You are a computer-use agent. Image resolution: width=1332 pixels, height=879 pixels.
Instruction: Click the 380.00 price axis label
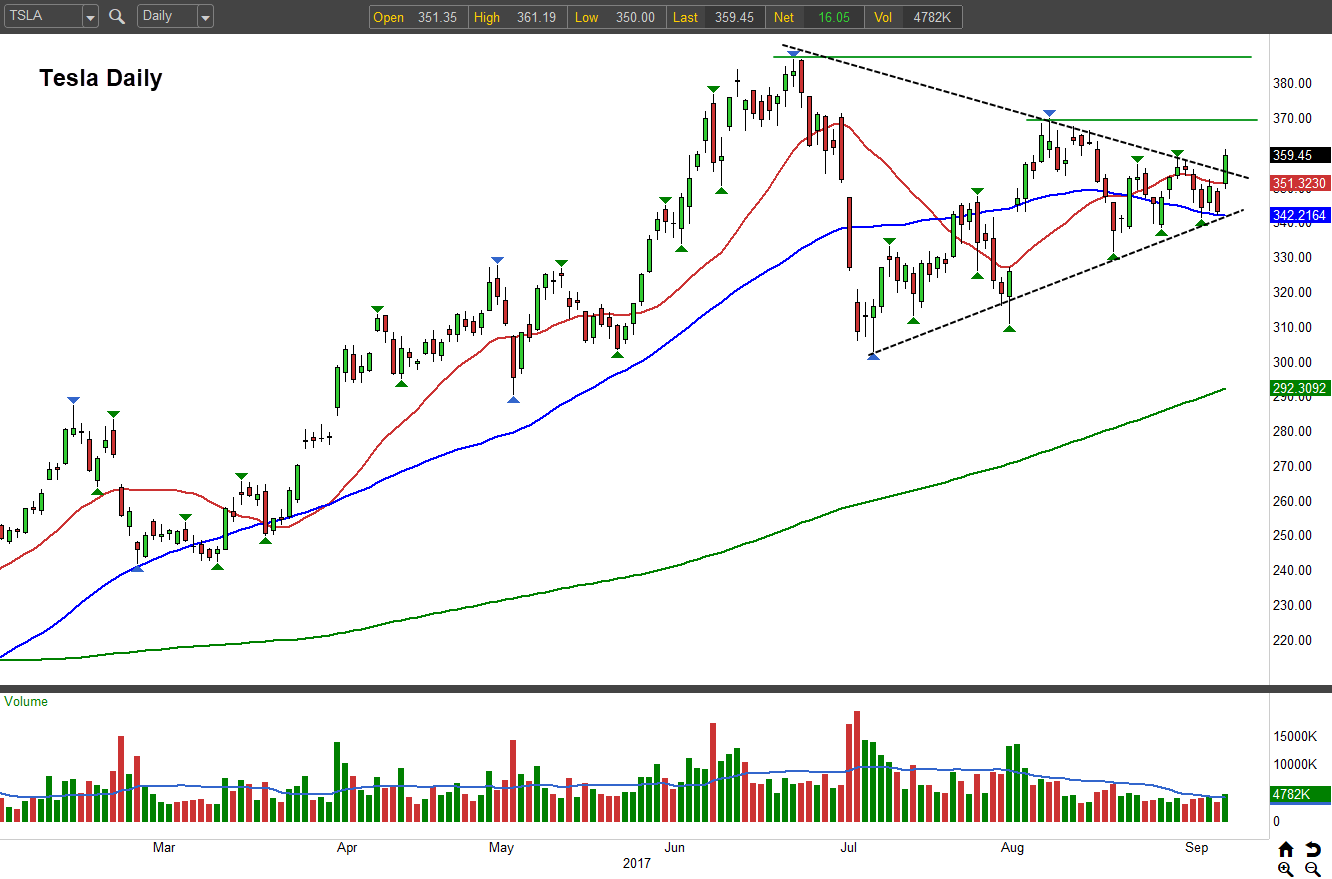1291,84
